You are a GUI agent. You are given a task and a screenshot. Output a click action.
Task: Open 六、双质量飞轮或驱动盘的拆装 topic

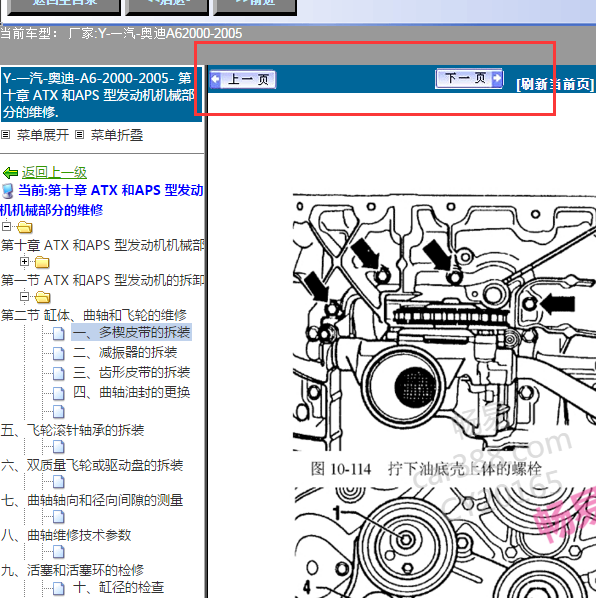tap(92, 465)
